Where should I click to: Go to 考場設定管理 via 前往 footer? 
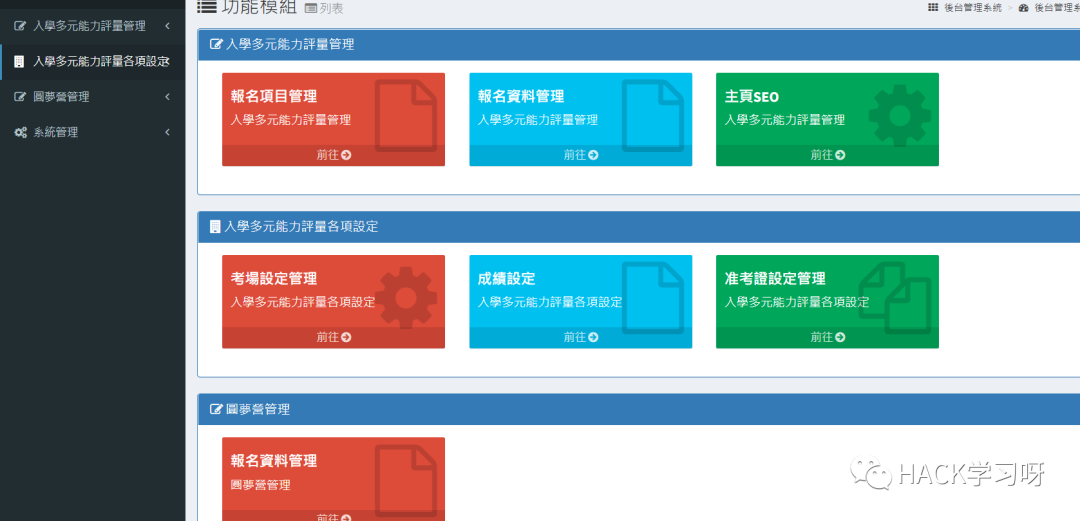[x=333, y=338]
